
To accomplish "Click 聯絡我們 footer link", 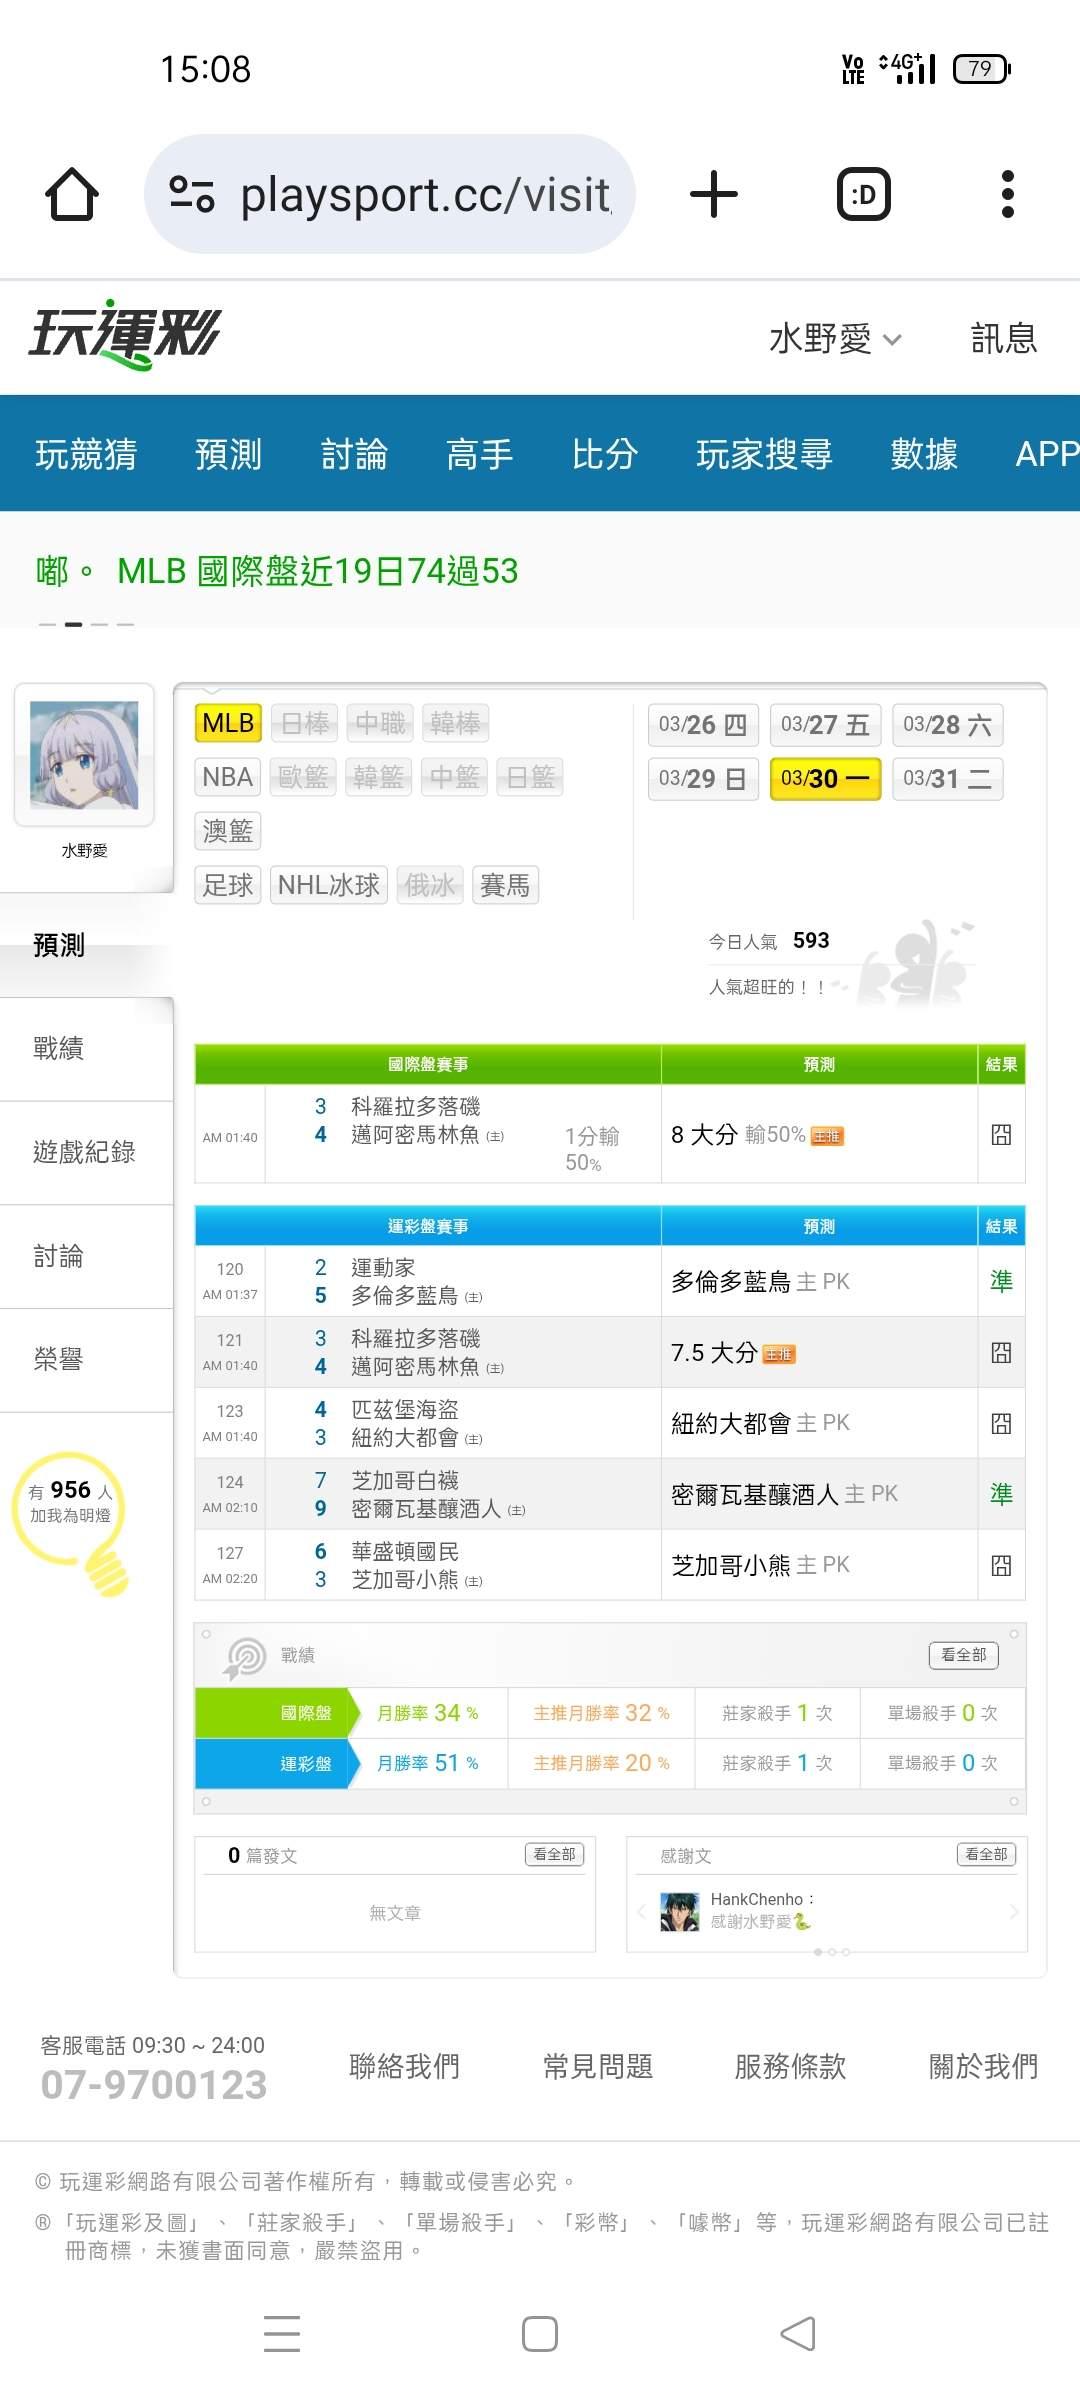I will (405, 2066).
